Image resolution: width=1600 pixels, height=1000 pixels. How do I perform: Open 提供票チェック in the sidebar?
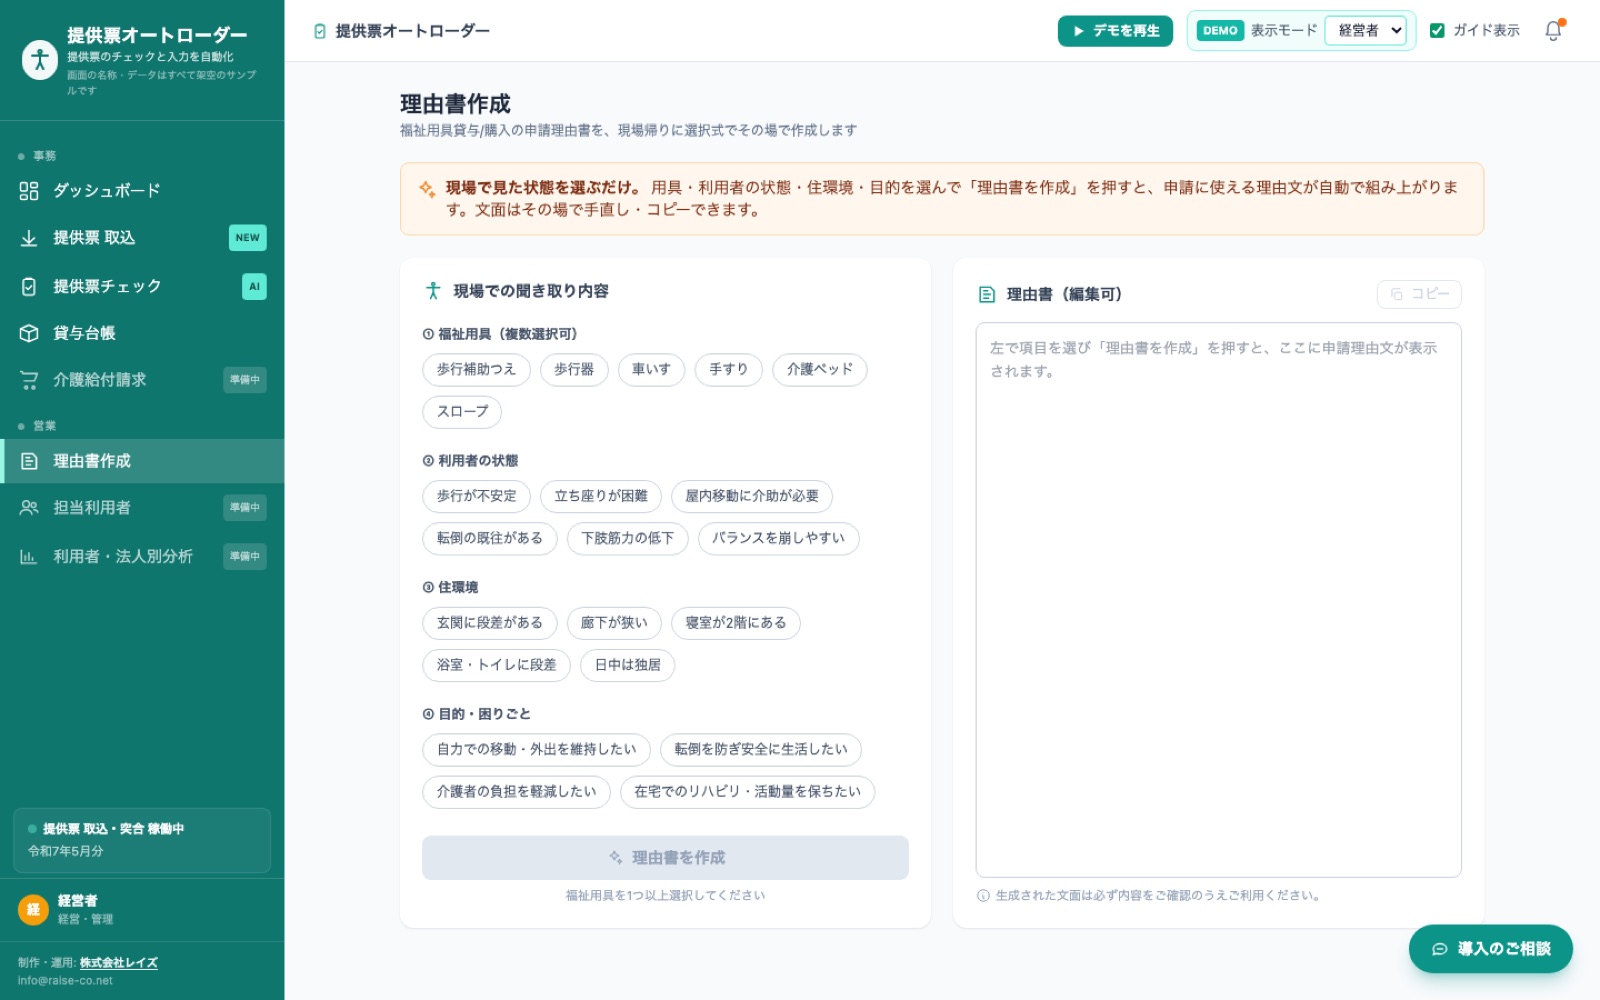142,287
